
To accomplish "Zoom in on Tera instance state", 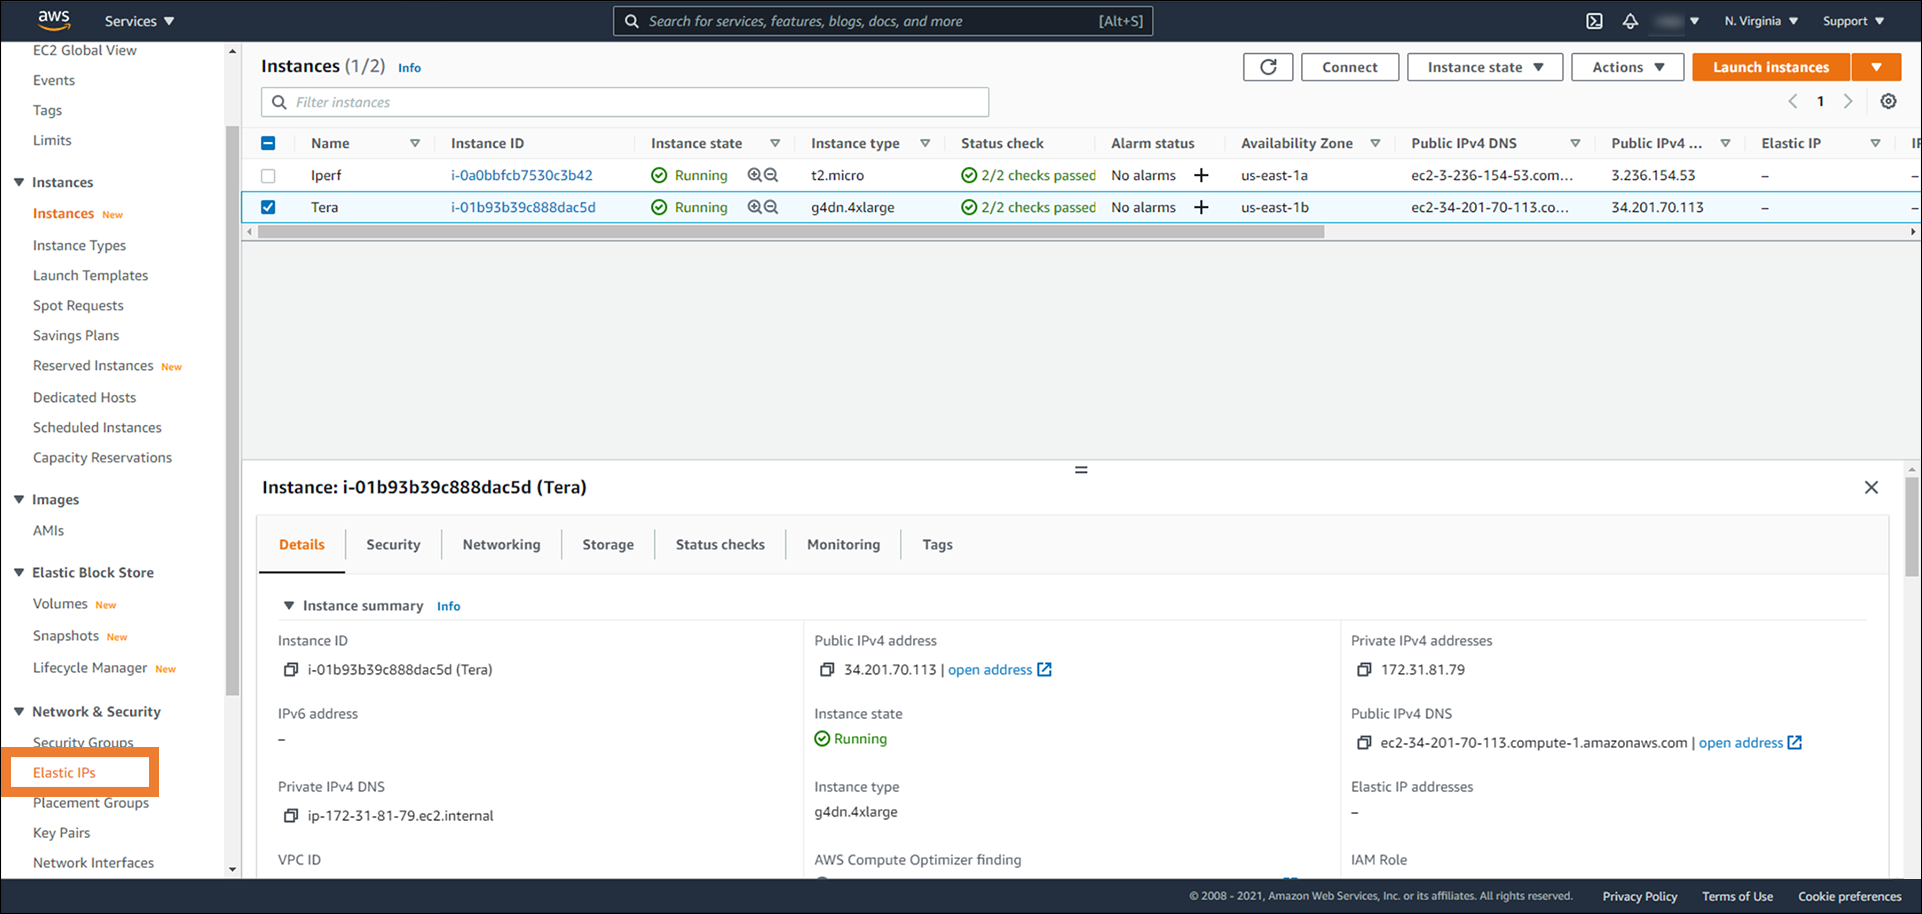I will point(755,207).
